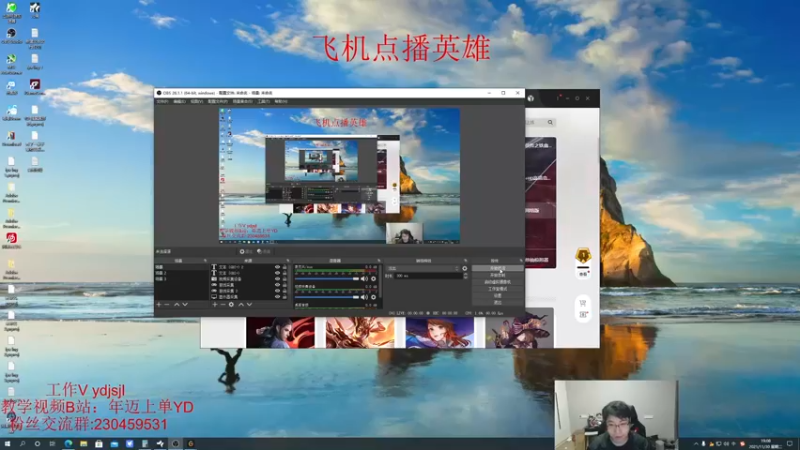Open Microsoft Store from the taskbar
Image resolution: width=800 pixels, height=450 pixels.
pos(99,444)
